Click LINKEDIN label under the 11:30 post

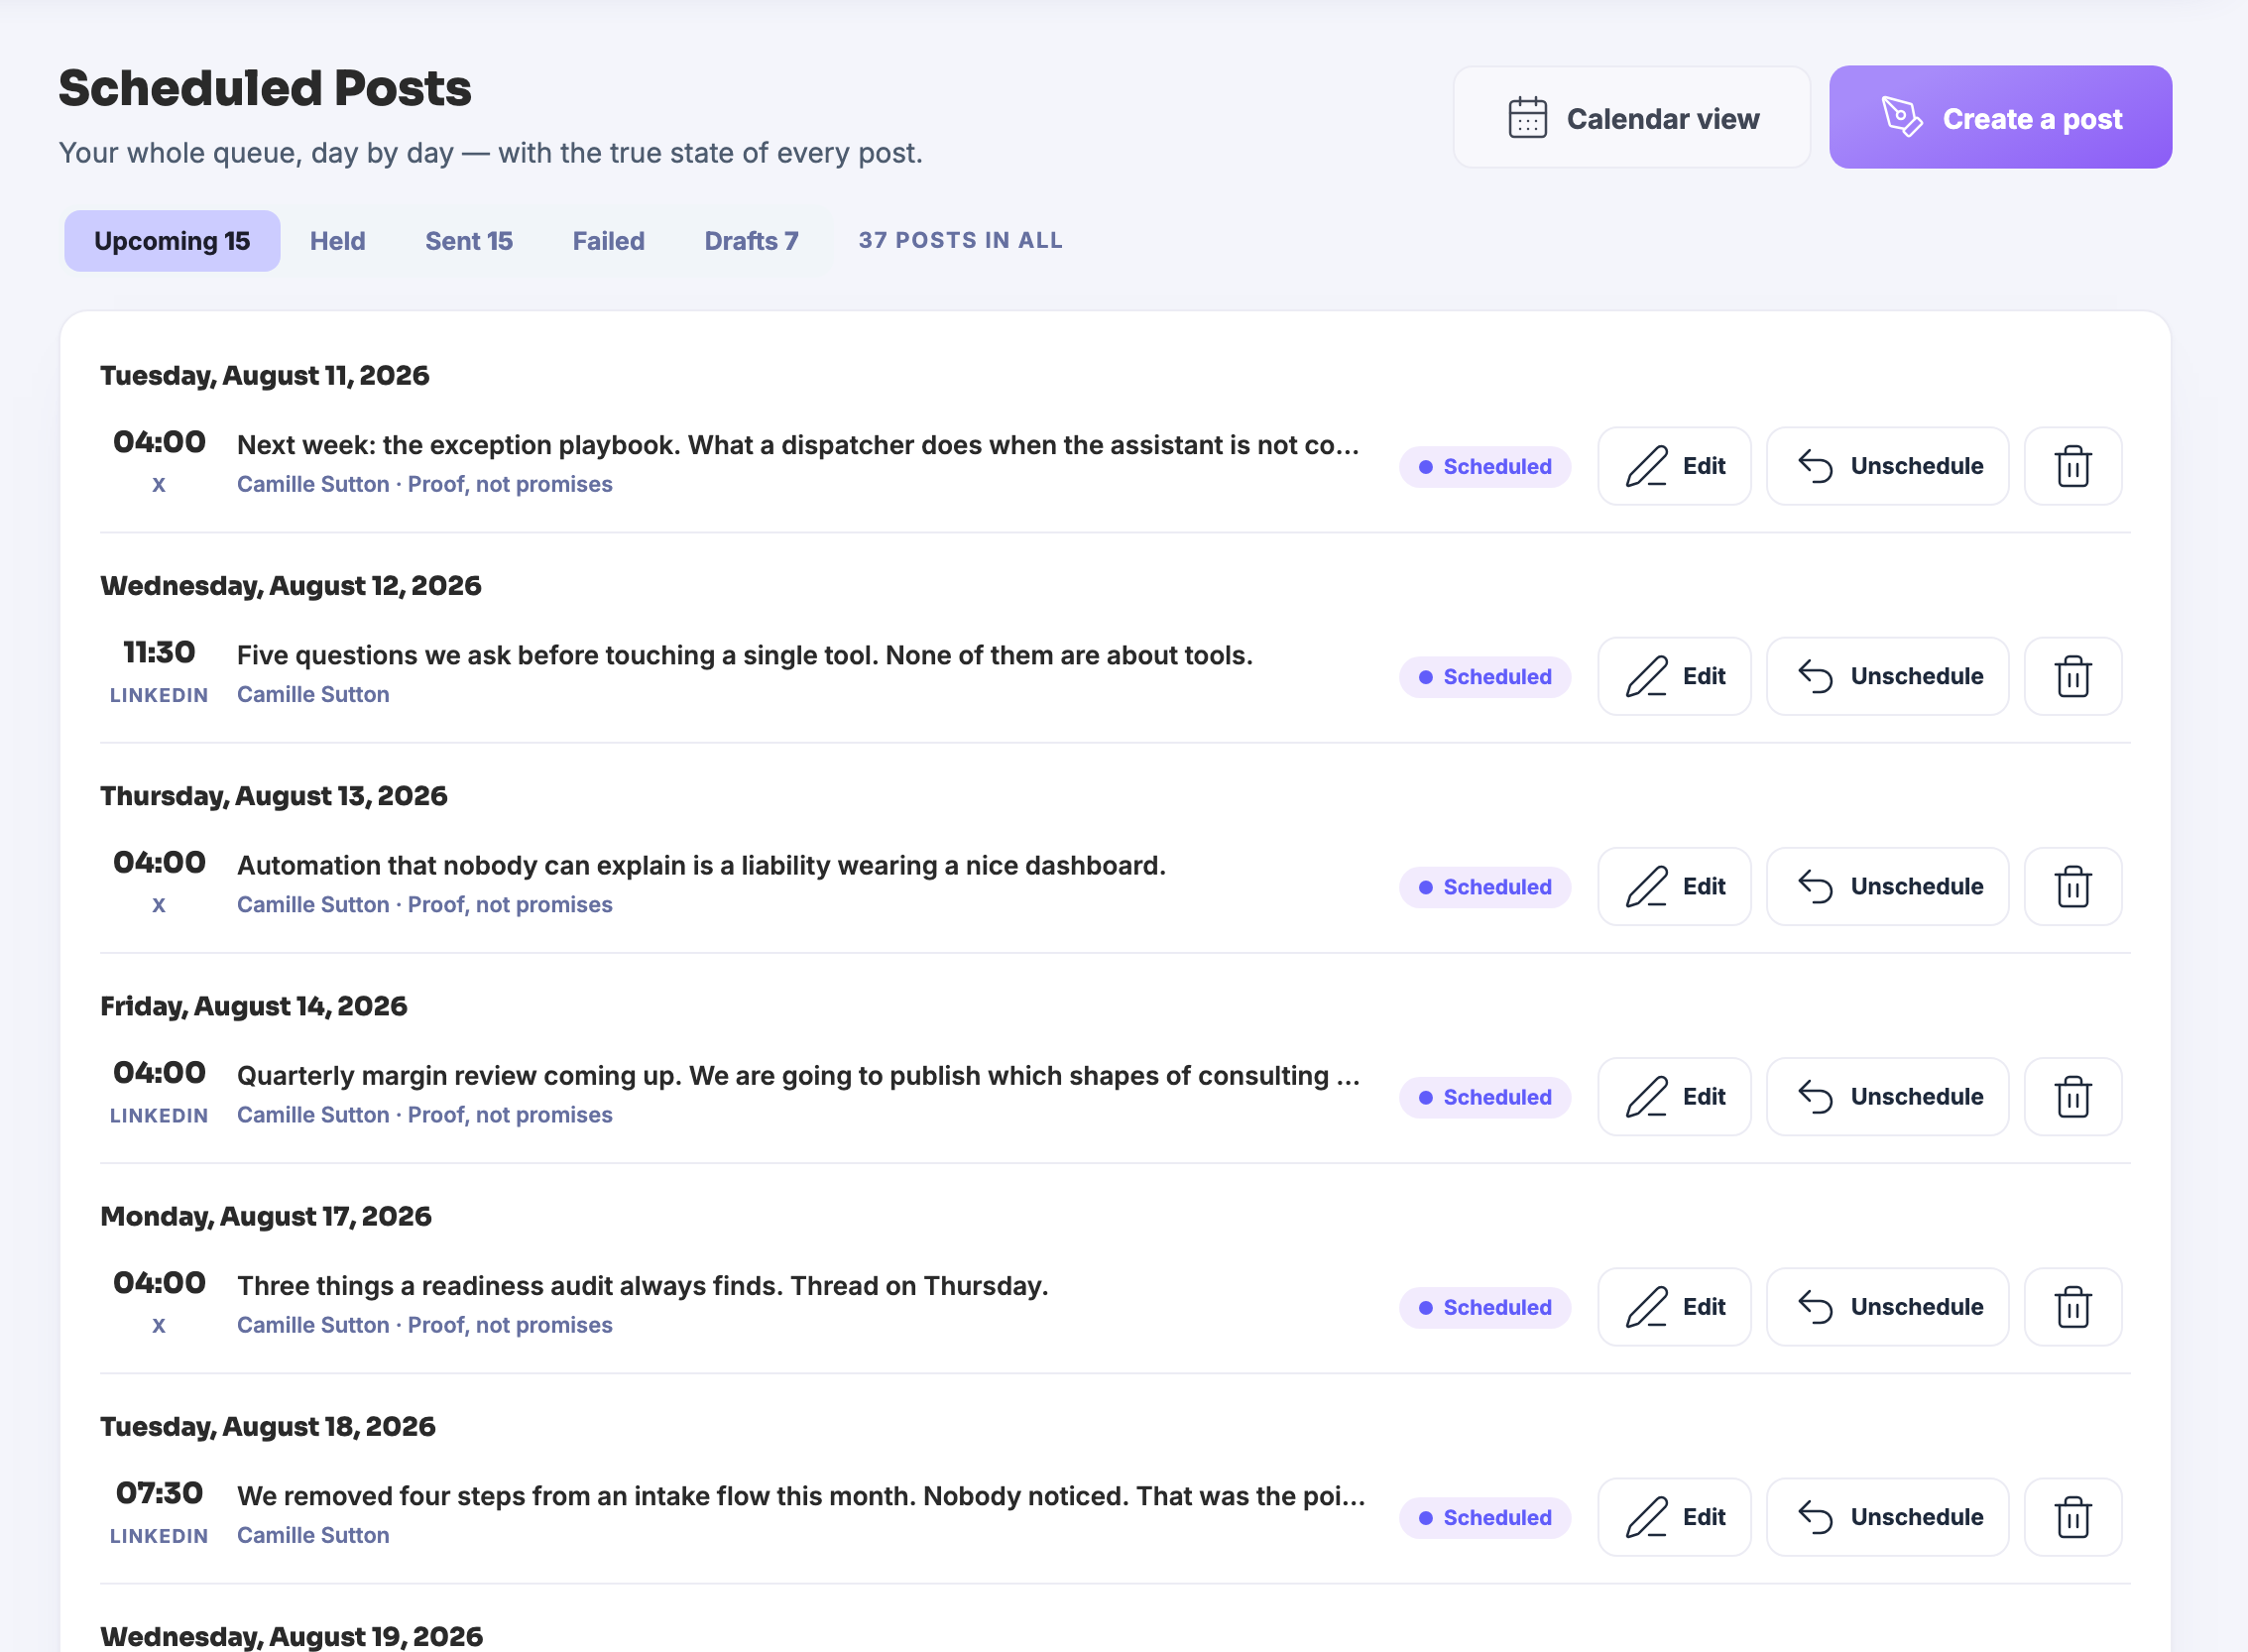[159, 695]
